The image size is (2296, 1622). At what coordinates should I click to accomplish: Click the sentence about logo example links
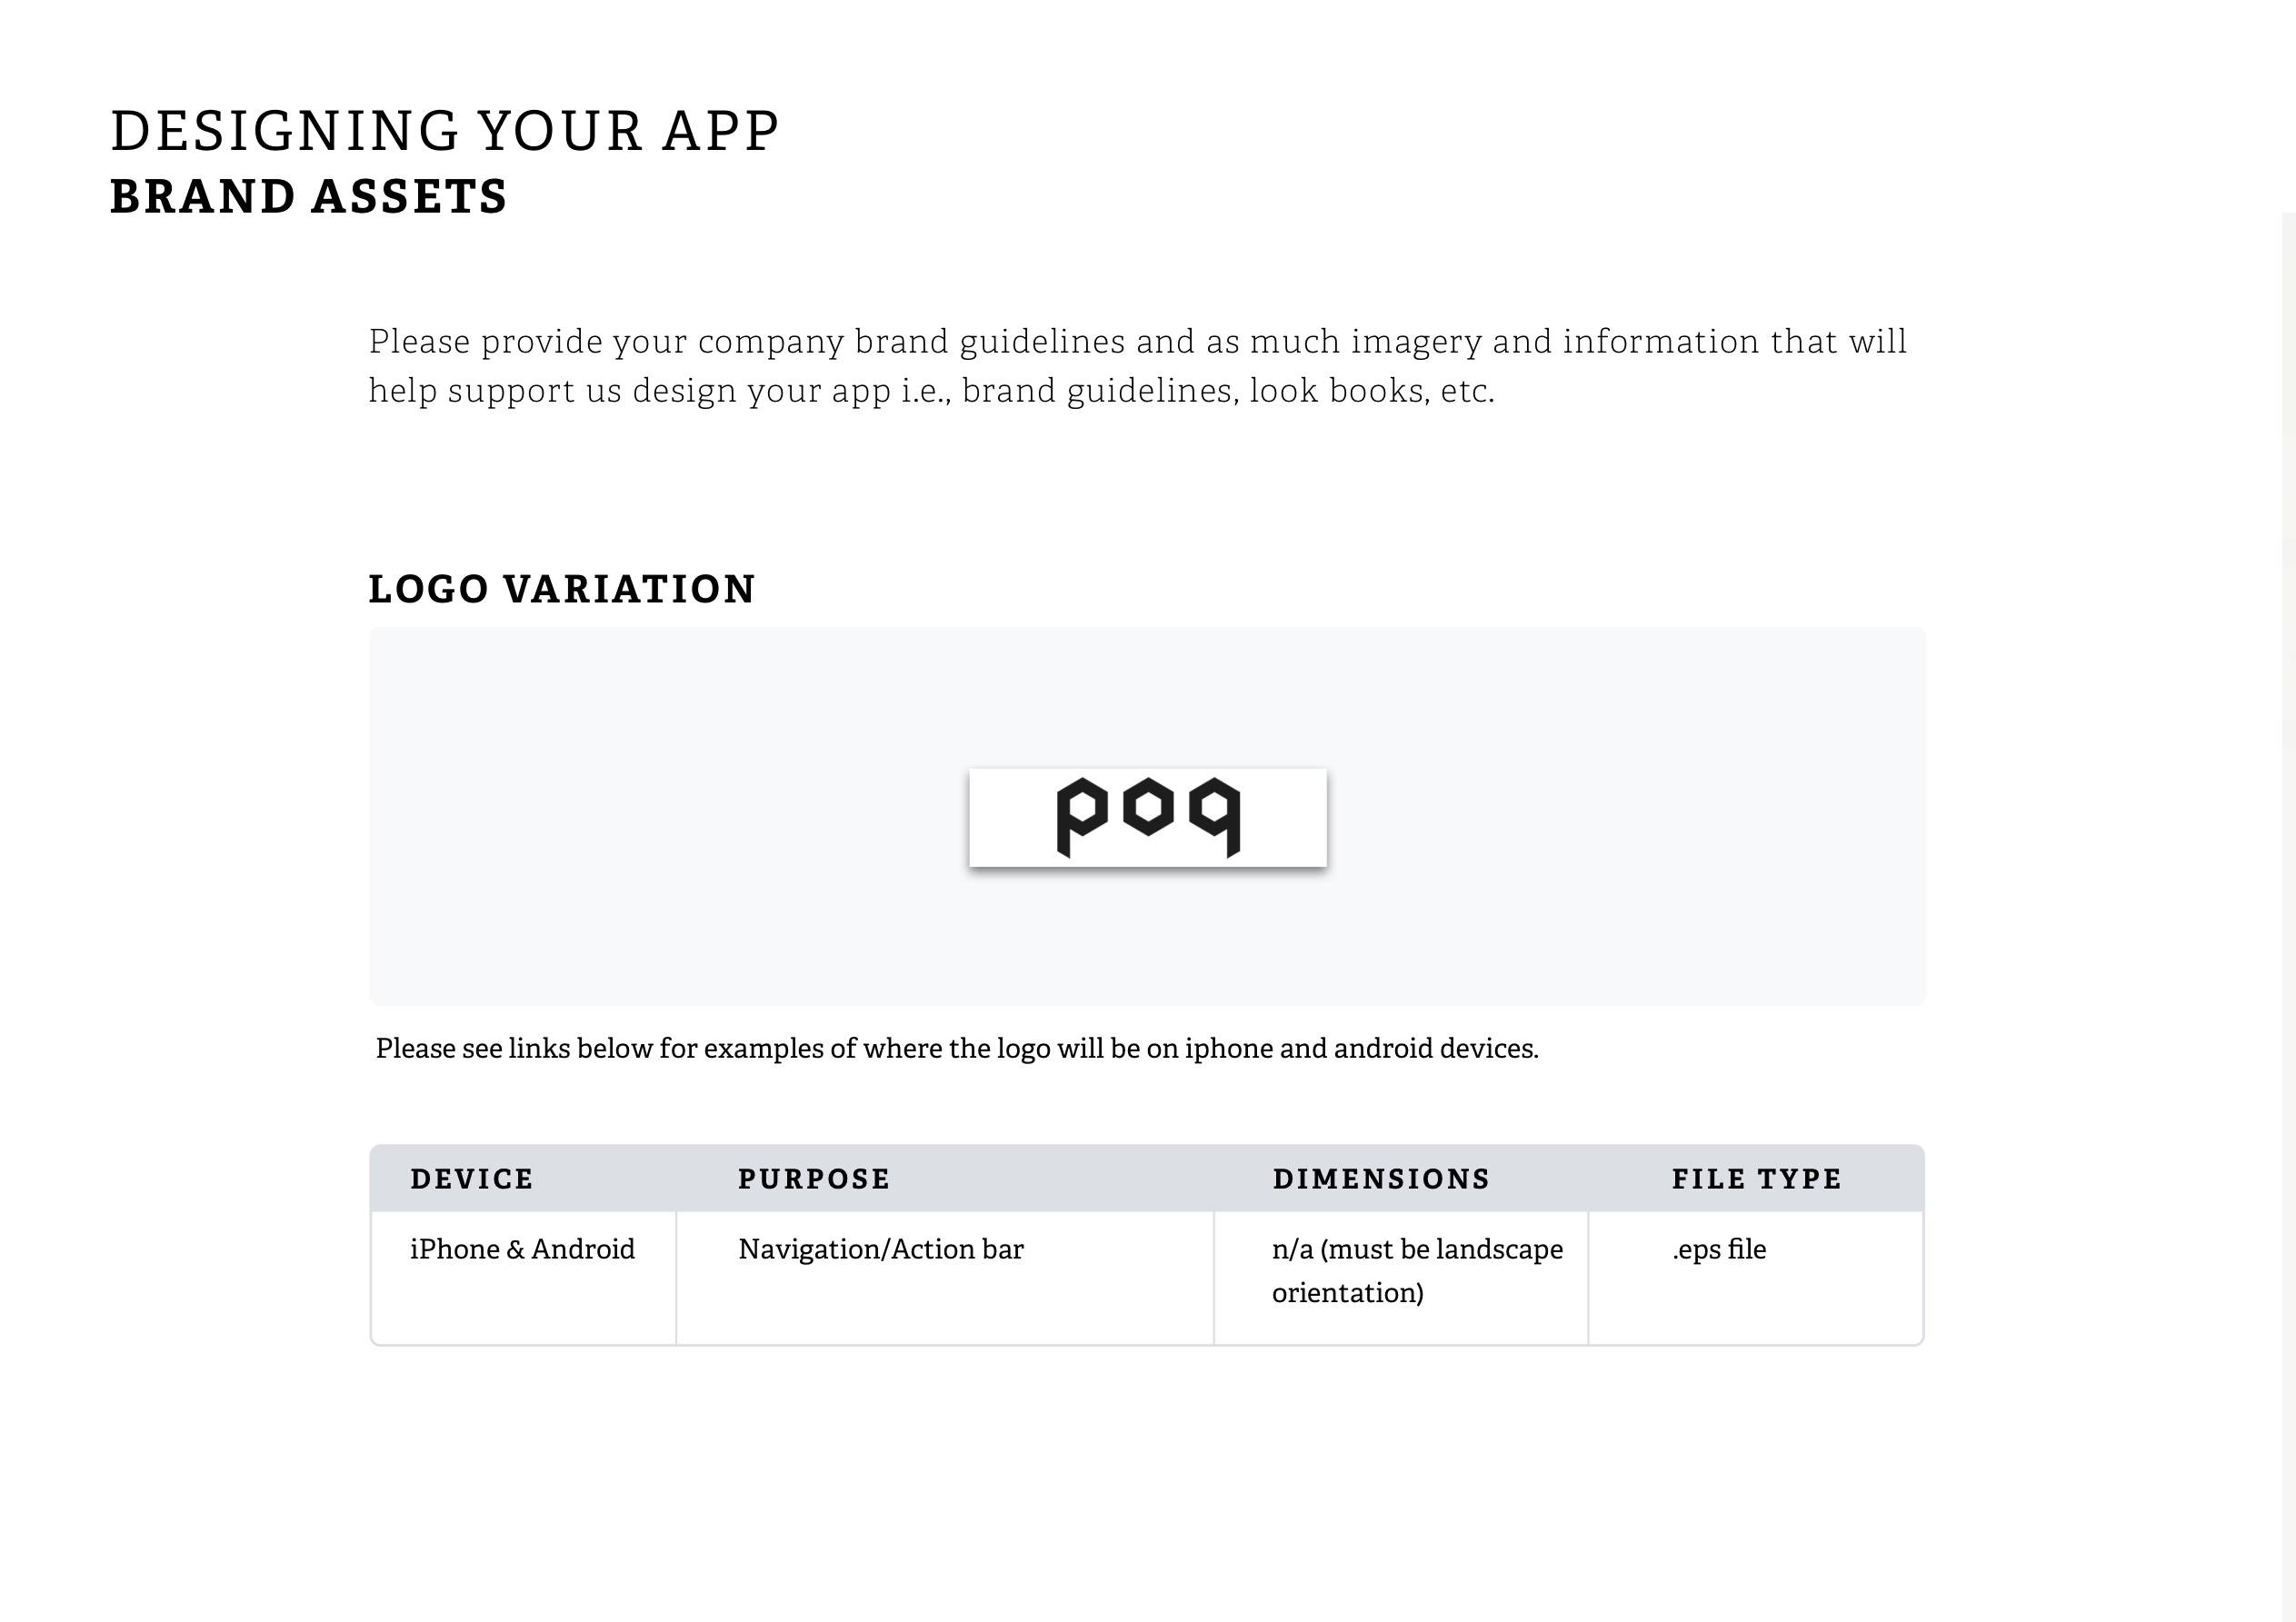(x=957, y=1048)
